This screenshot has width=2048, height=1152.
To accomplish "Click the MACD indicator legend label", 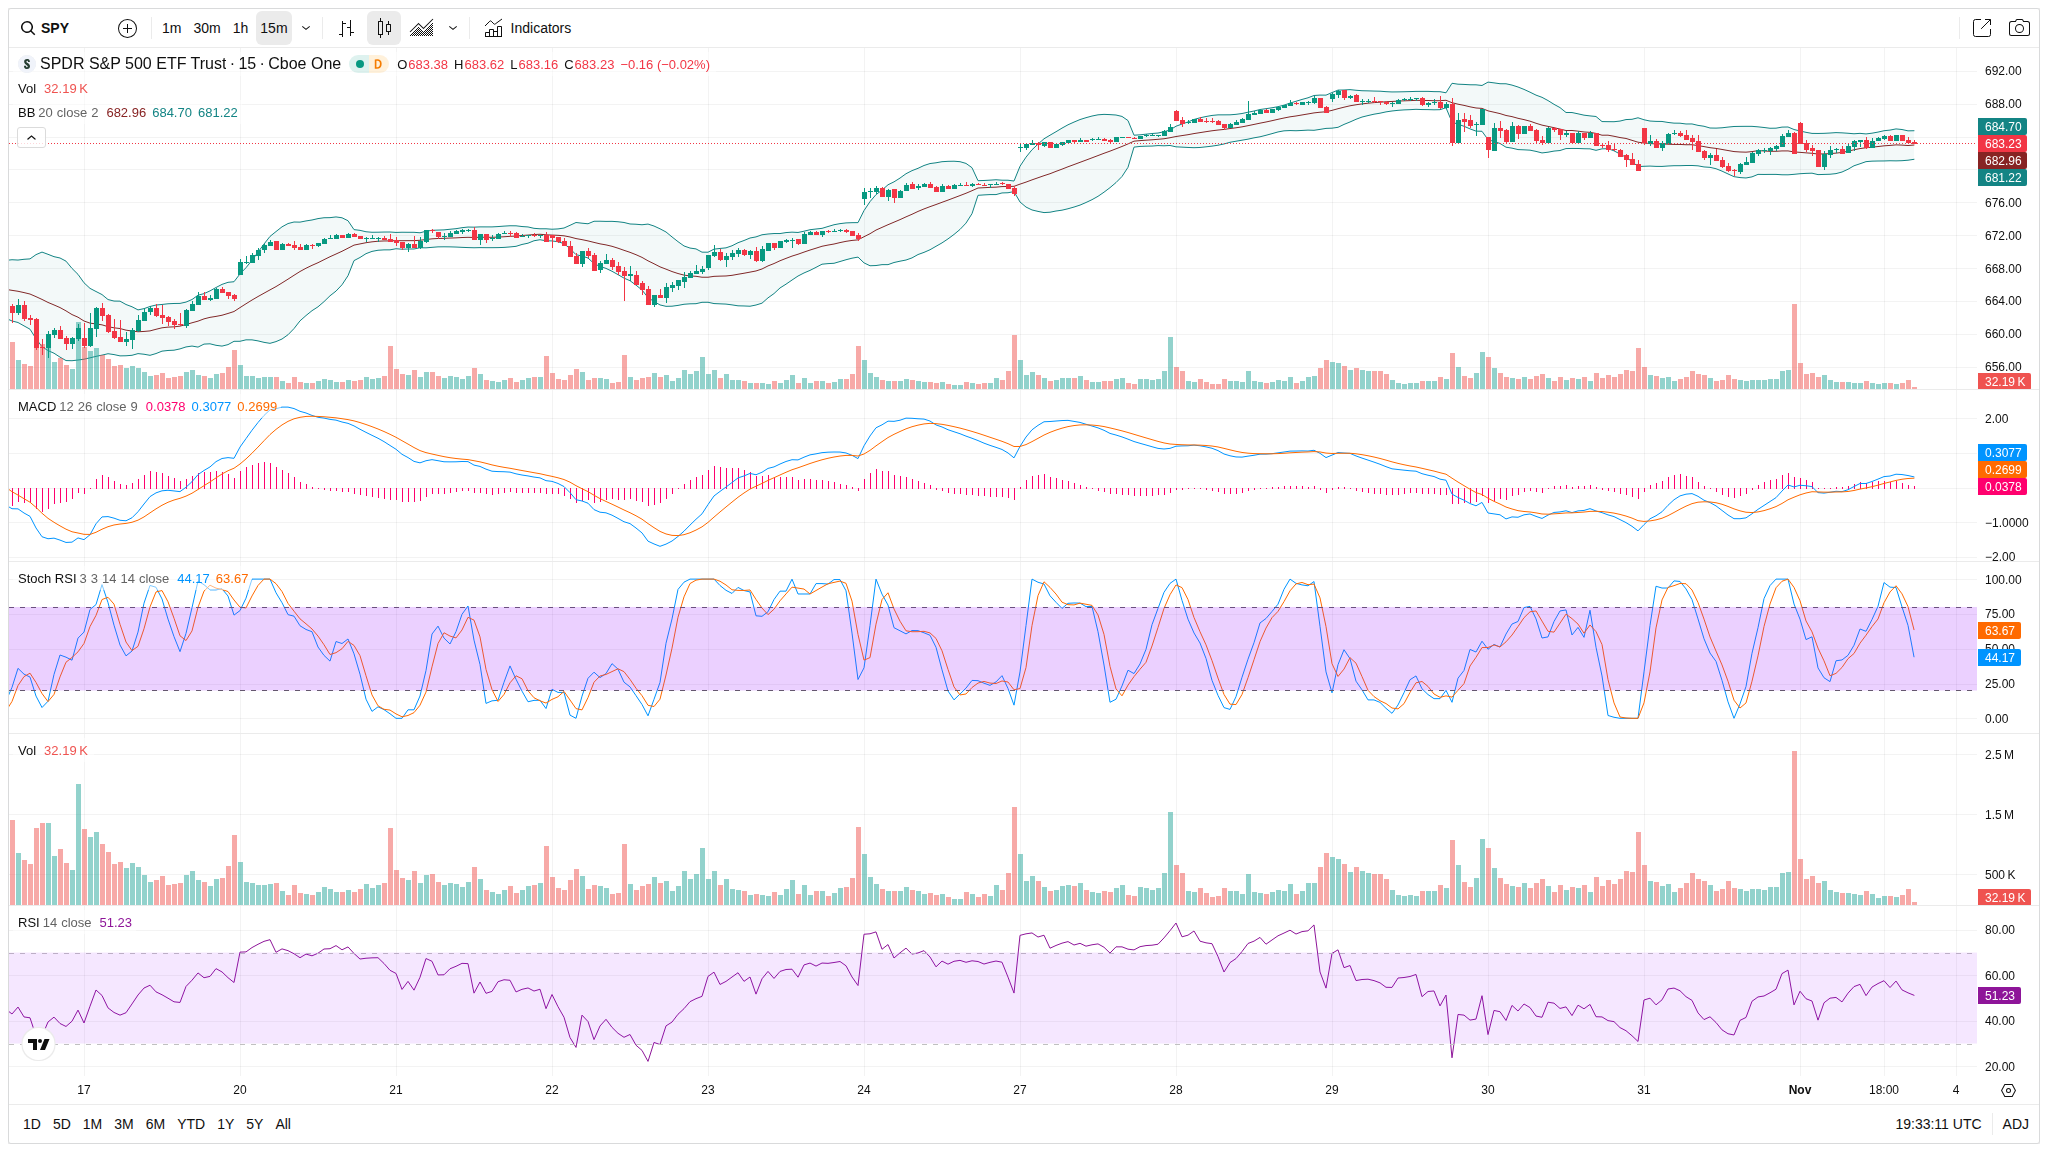I will [37, 407].
